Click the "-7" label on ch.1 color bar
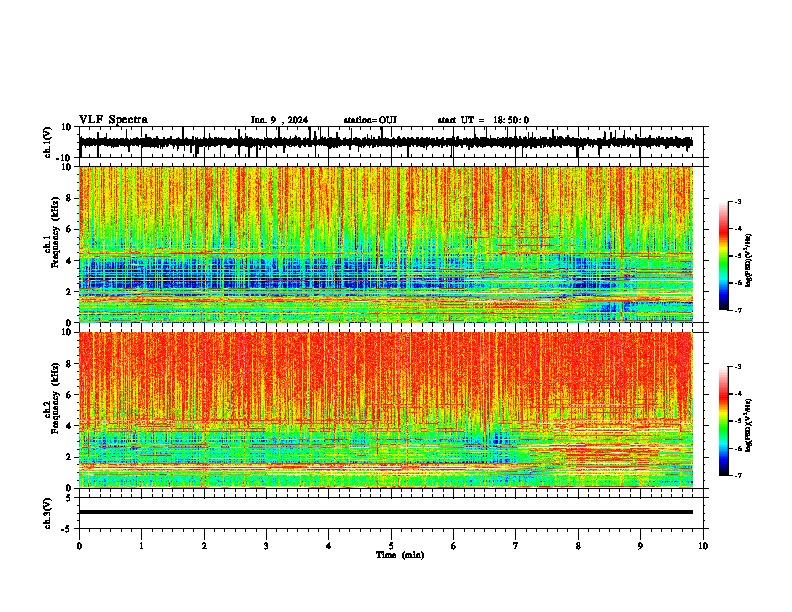The height and width of the screenshot is (612, 792). (x=738, y=310)
